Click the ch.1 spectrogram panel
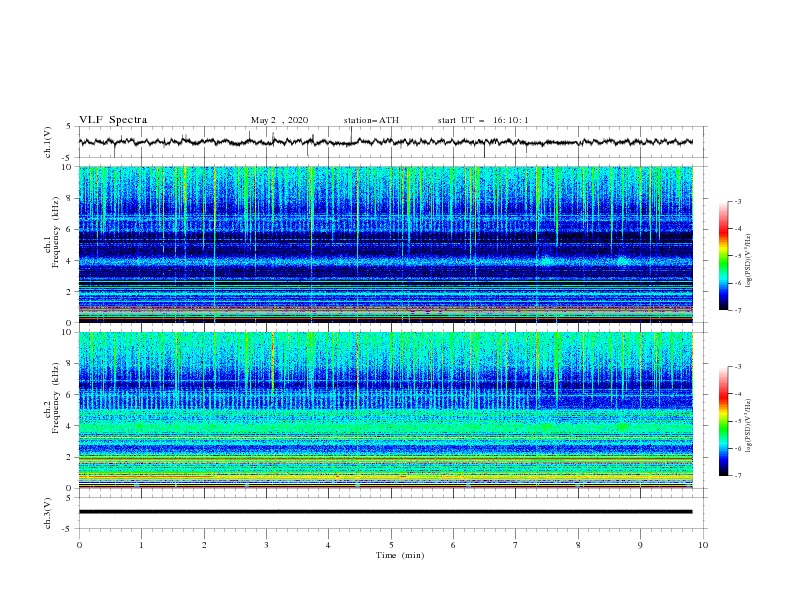This screenshot has height=612, width=792. click(385, 244)
